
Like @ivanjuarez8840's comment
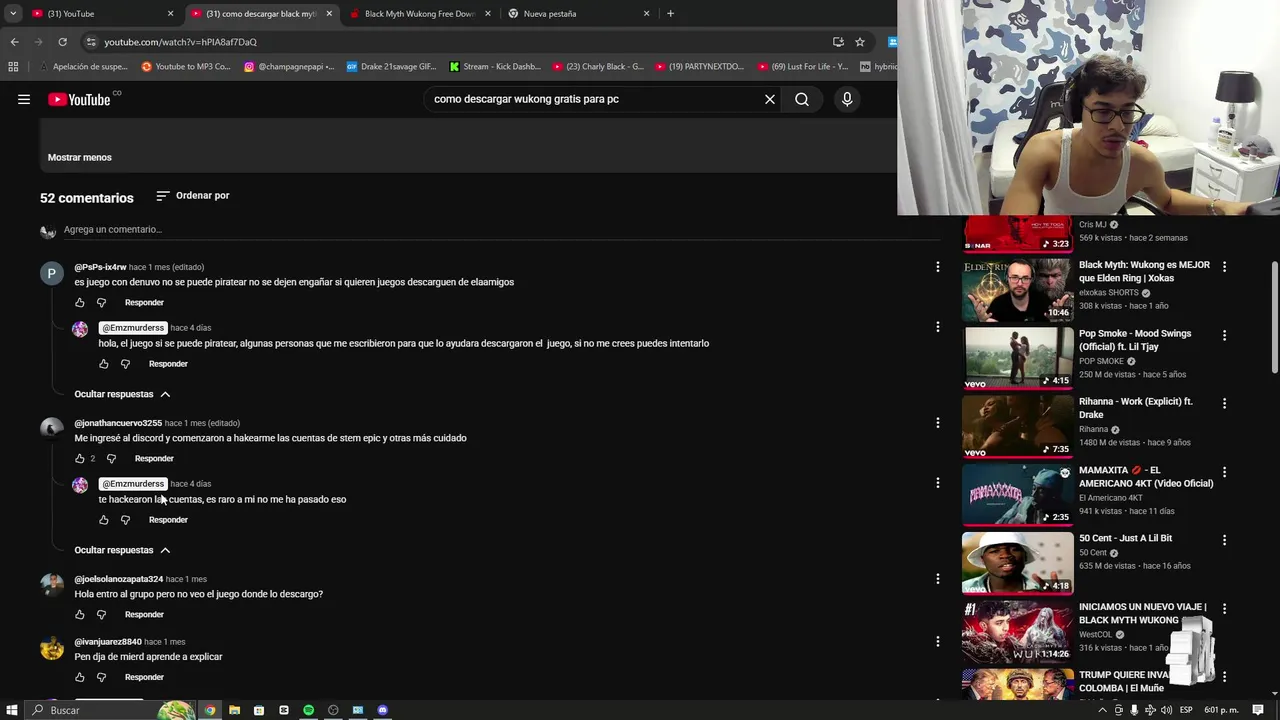[x=80, y=677]
